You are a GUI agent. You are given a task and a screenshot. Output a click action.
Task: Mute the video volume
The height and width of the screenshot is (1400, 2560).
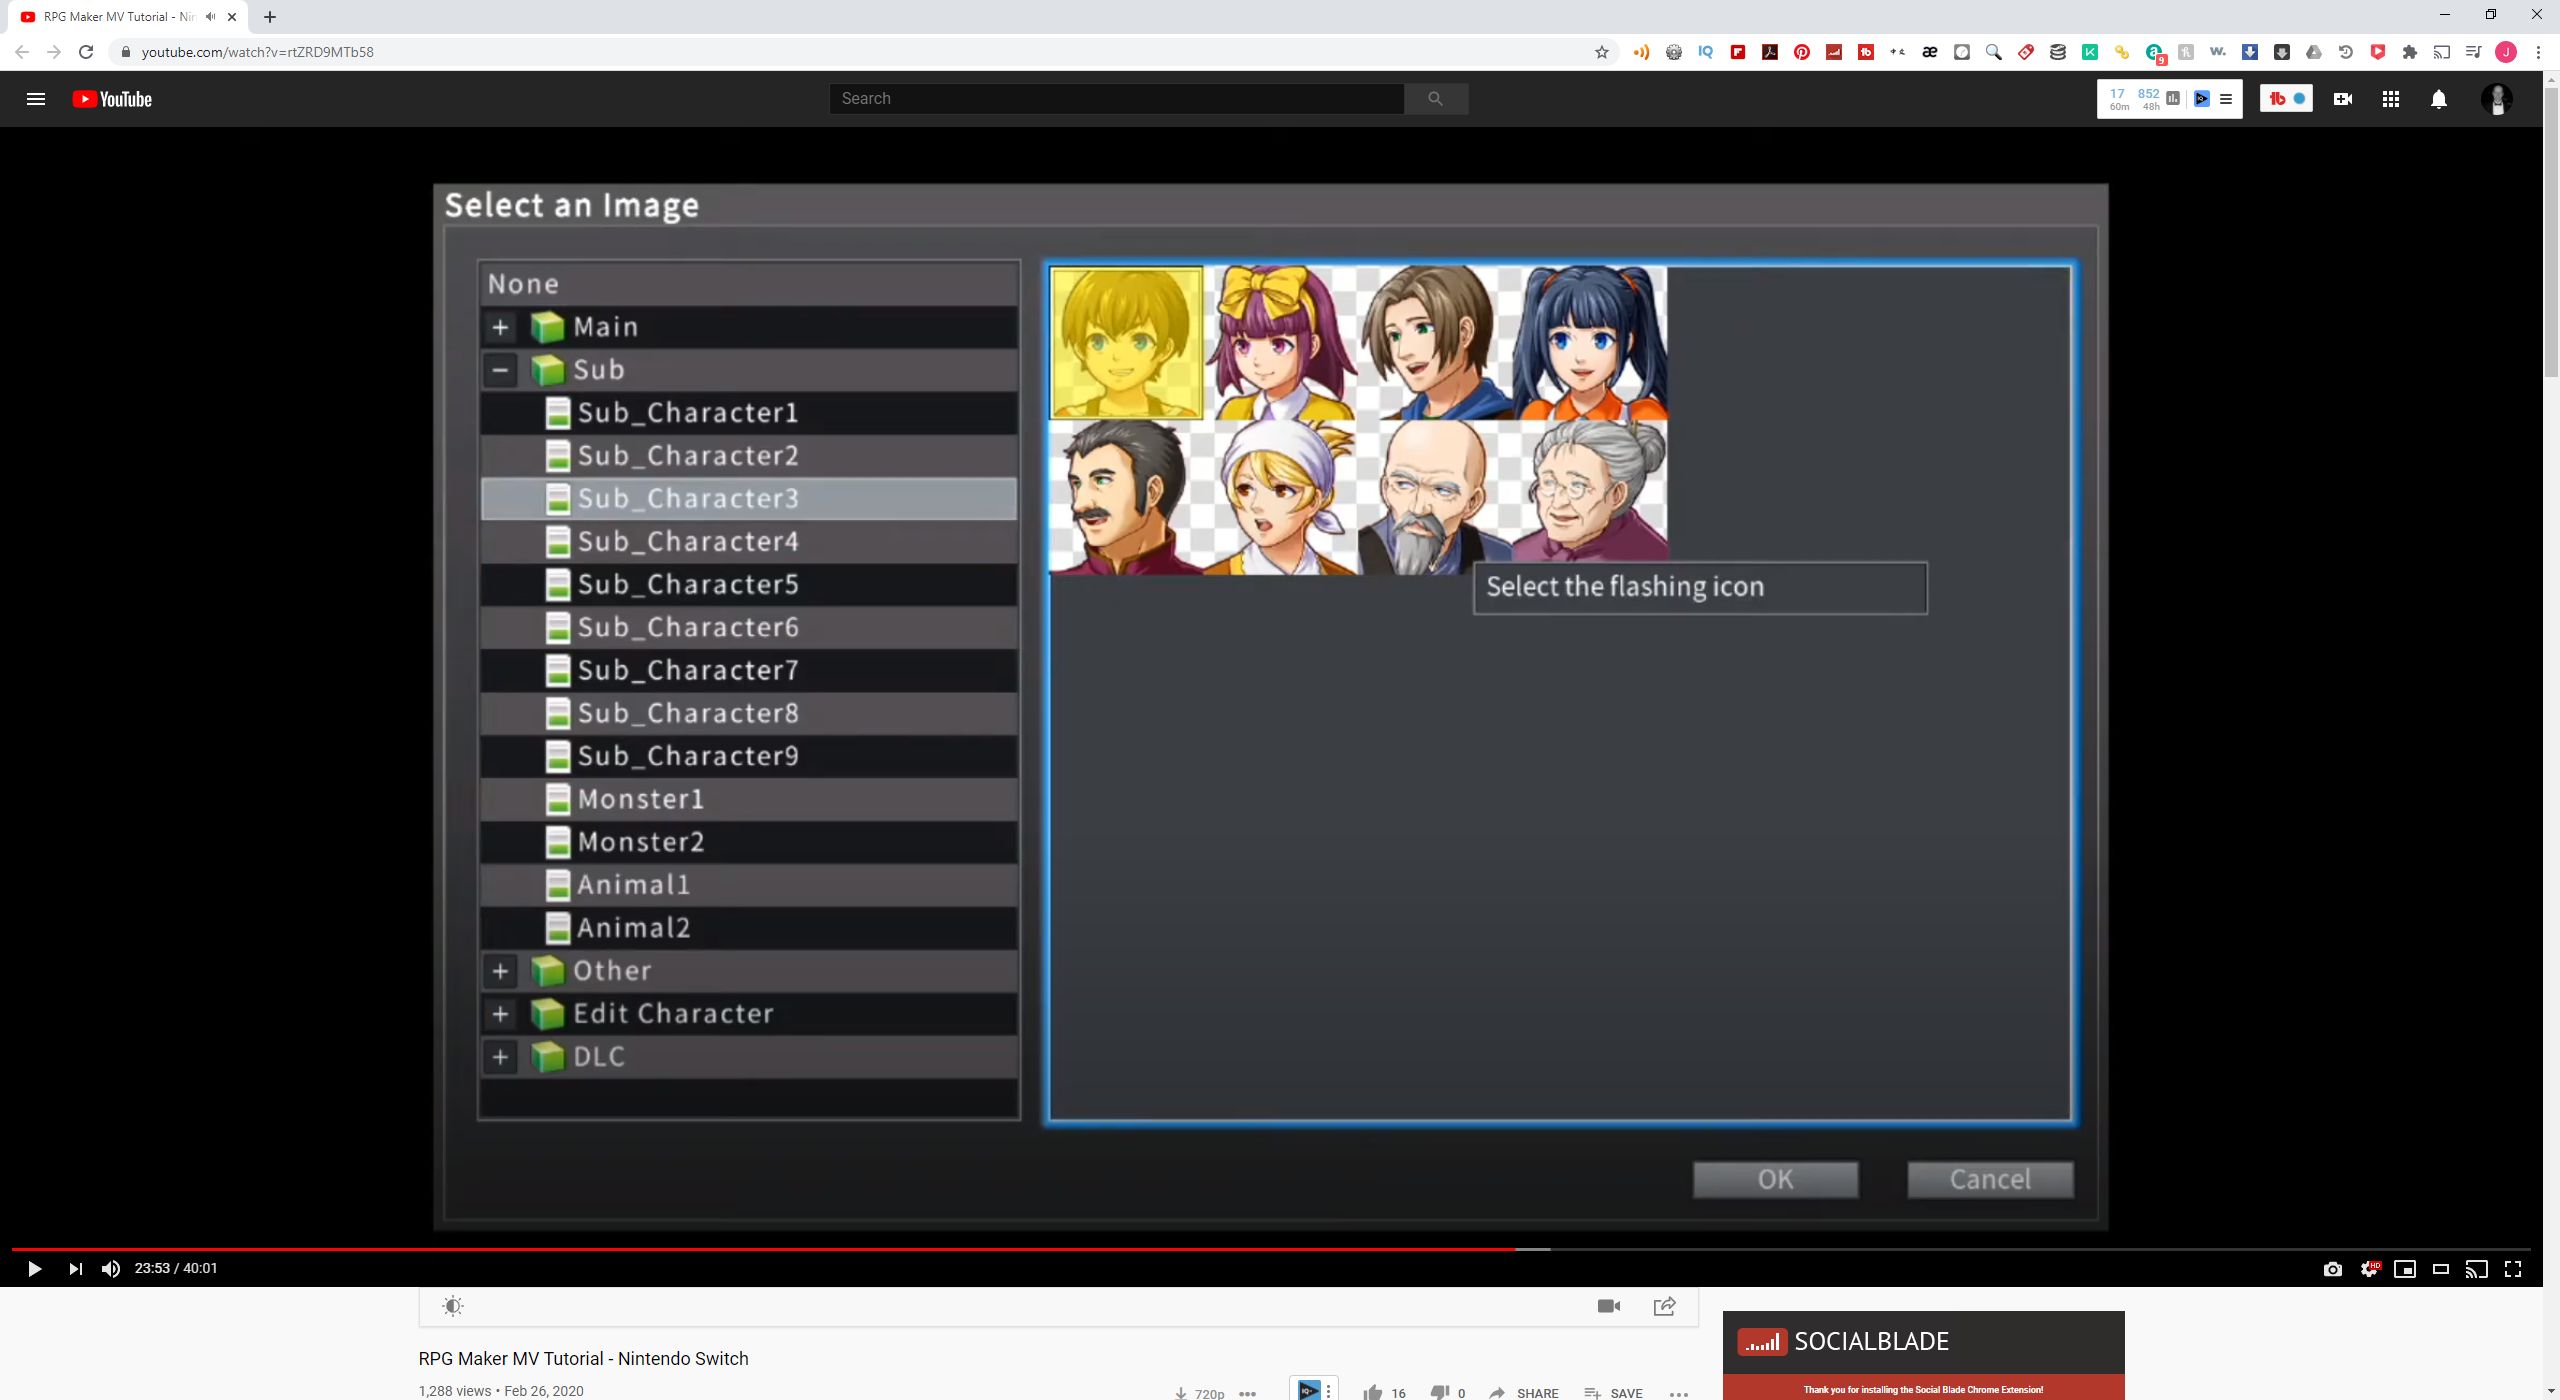pos(111,1269)
